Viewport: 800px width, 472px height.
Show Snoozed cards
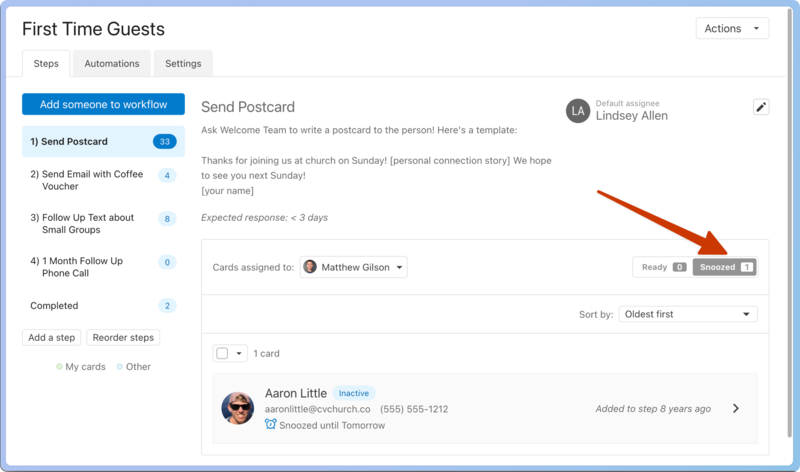tap(725, 267)
